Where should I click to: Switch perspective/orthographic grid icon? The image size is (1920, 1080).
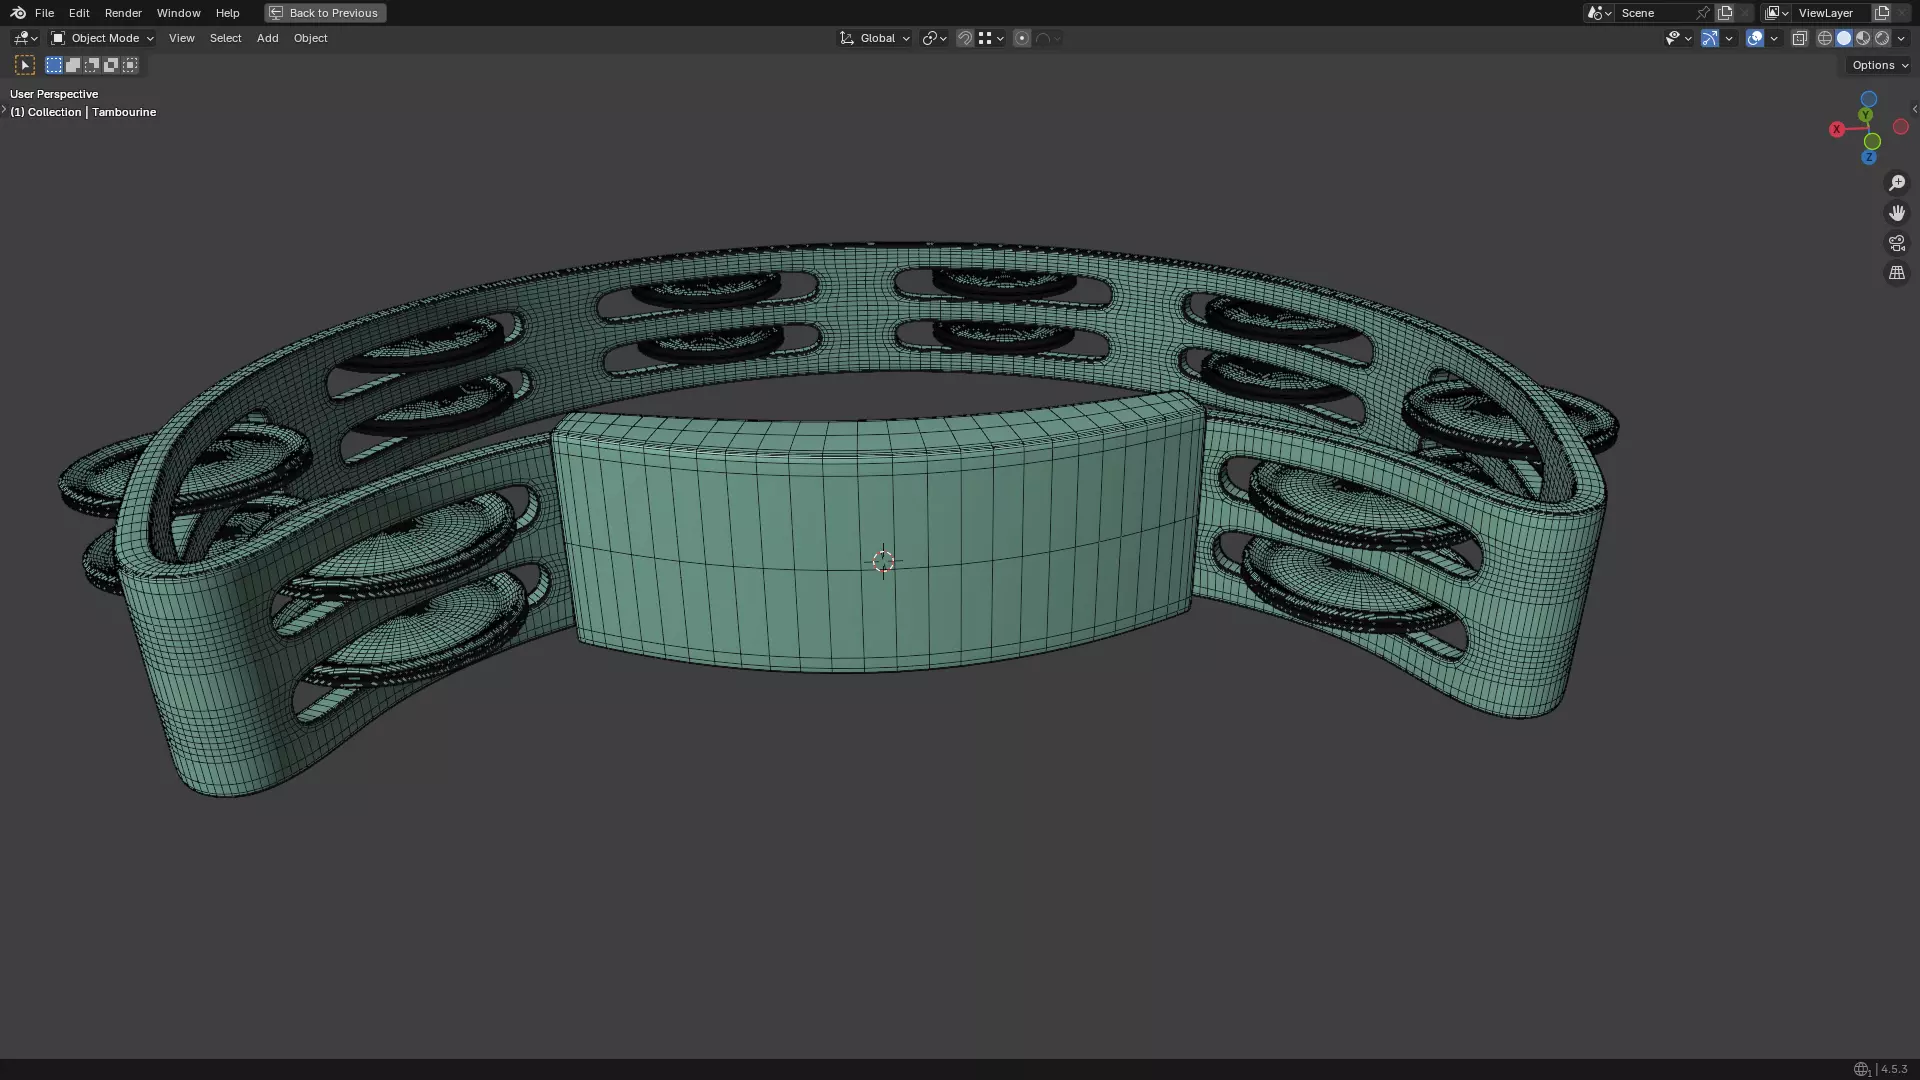[1896, 273]
